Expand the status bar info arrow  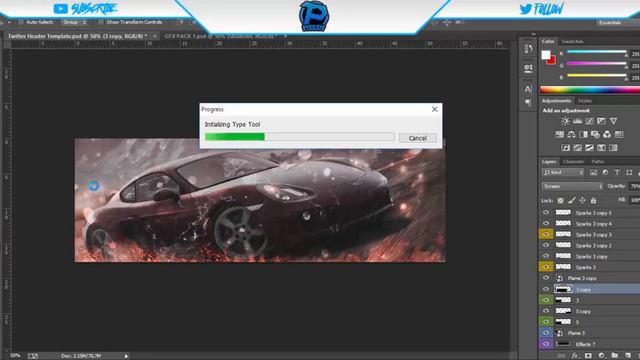coord(126,356)
